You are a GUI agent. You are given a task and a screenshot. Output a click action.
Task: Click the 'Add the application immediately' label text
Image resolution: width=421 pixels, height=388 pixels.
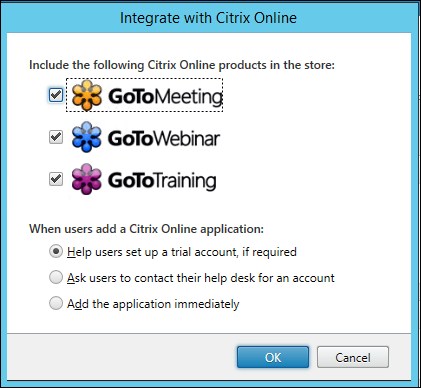pos(153,304)
